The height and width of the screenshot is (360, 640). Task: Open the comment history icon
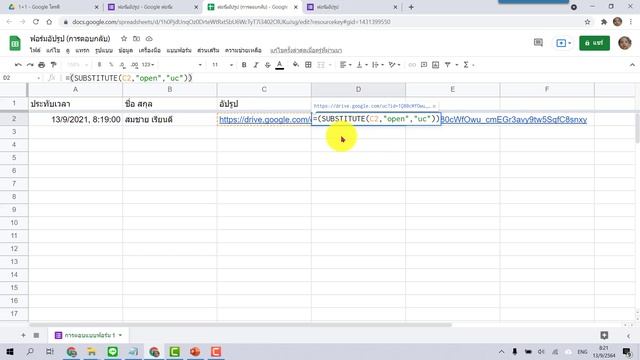tap(538, 42)
